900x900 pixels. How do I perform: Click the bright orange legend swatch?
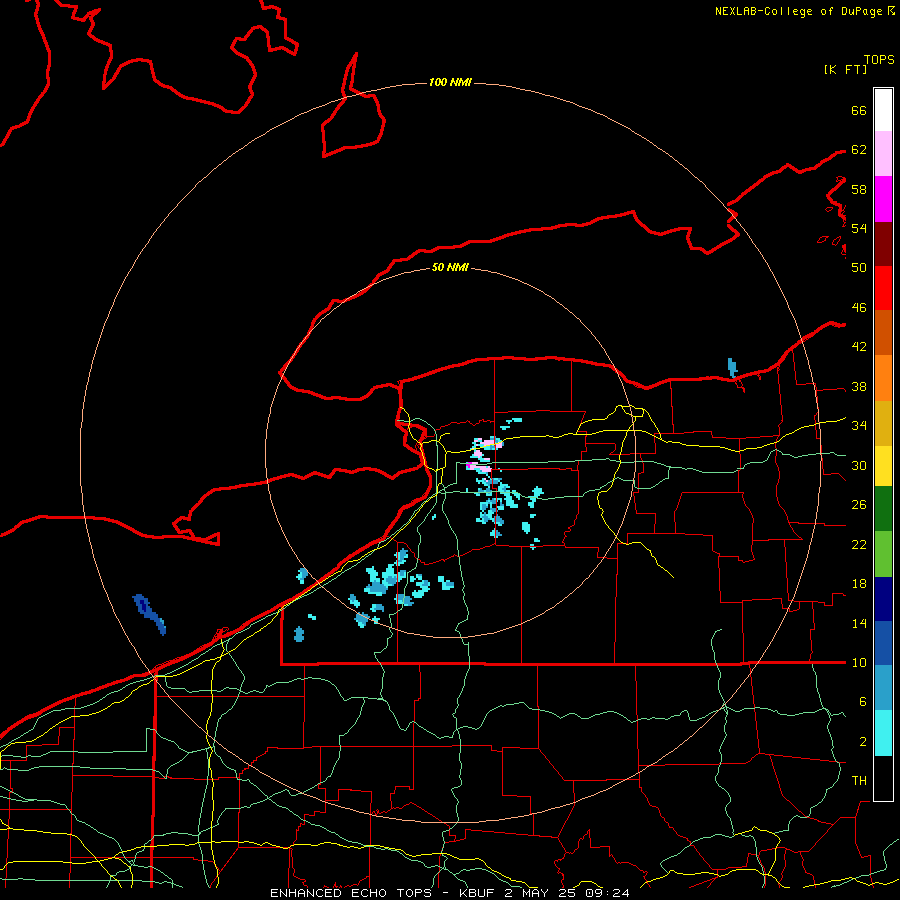(x=883, y=378)
